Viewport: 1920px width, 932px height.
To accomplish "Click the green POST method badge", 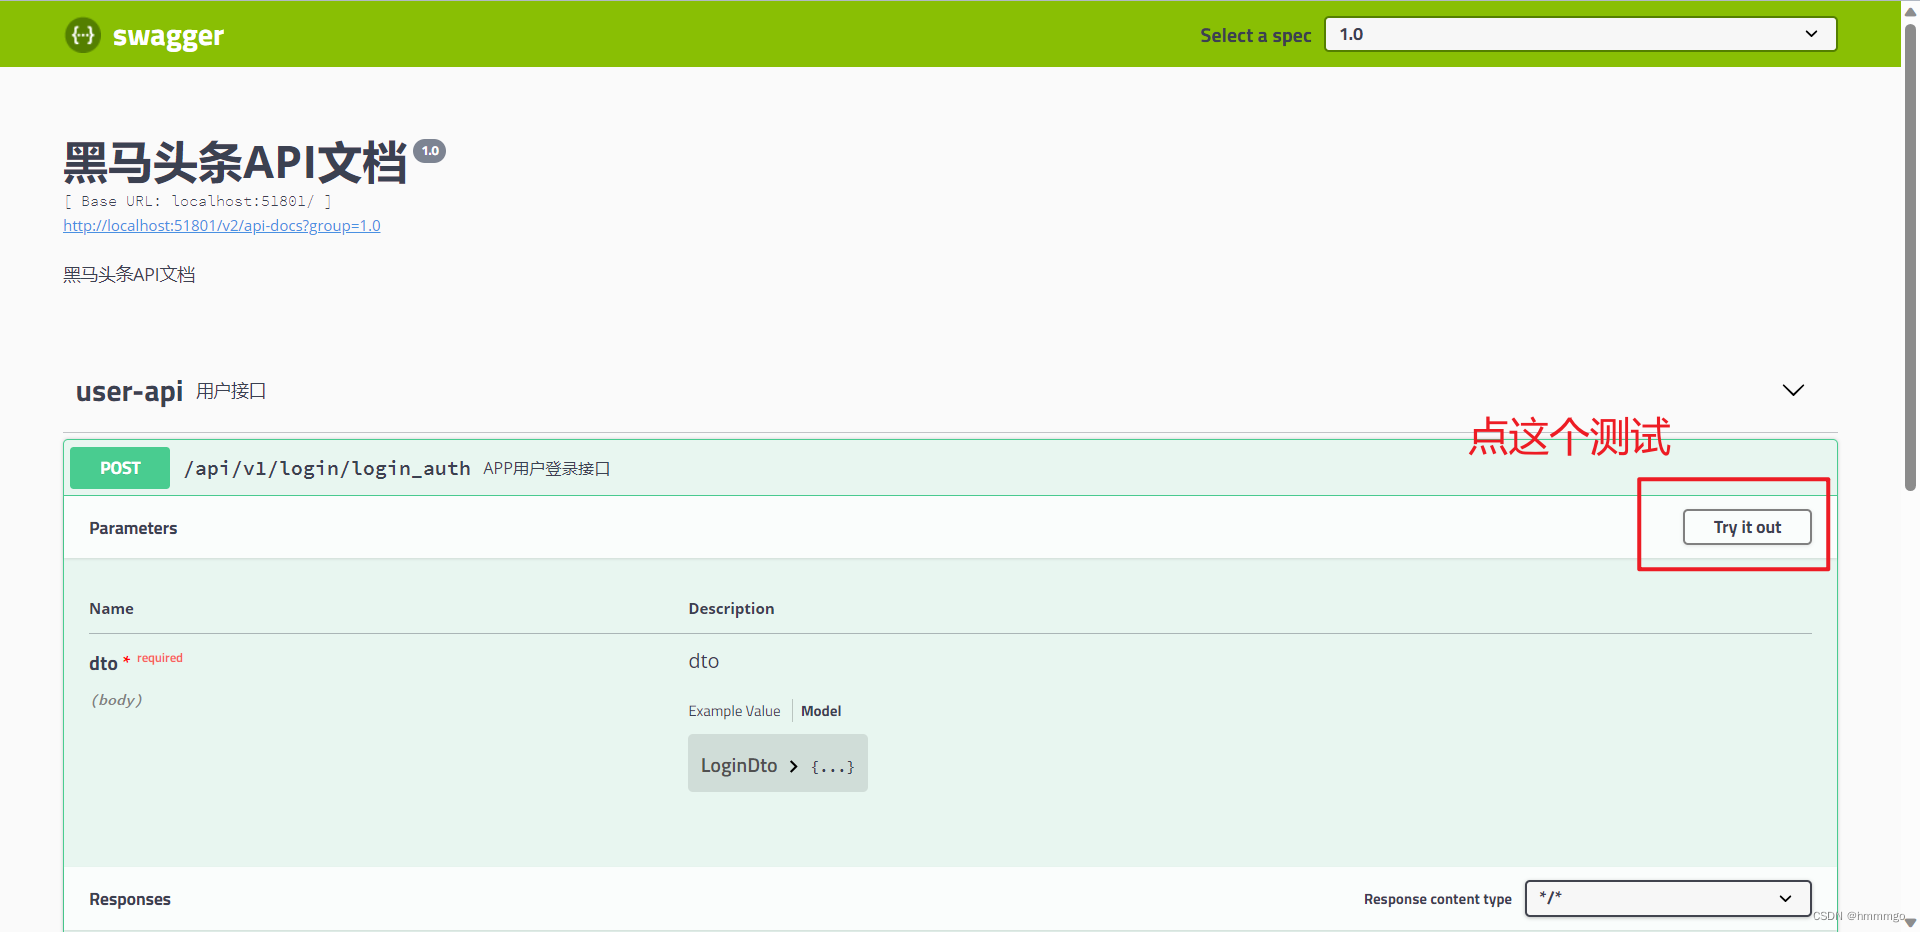I will tap(120, 468).
